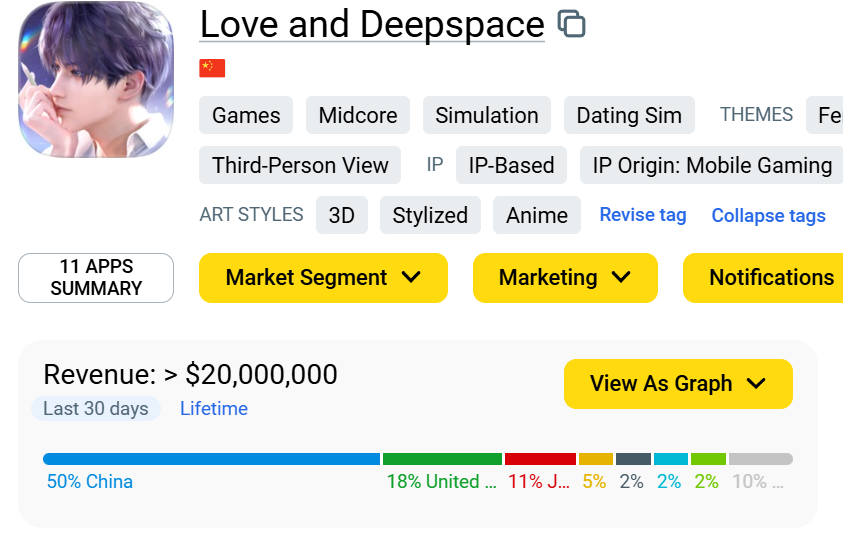Image resolution: width=843 pixels, height=553 pixels.
Task: Open the Love and Deepspace app icon
Action: click(x=96, y=80)
